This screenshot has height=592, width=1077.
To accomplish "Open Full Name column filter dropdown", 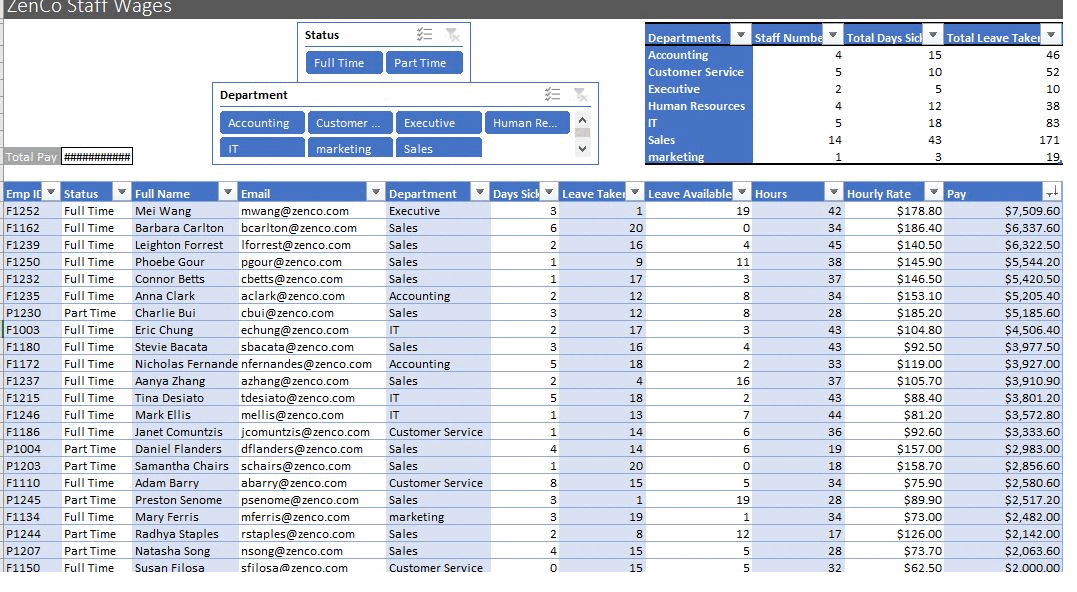I will pos(227,192).
